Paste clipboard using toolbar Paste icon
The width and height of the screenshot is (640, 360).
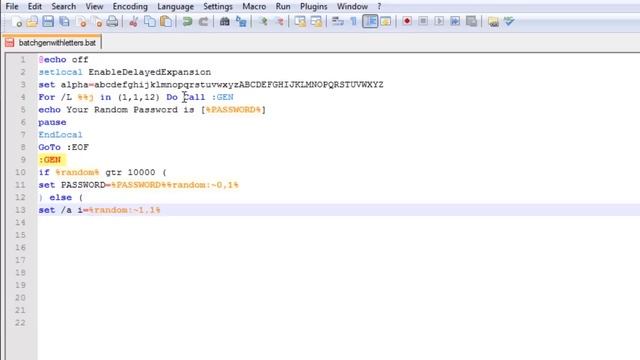pyautogui.click(x=166, y=22)
